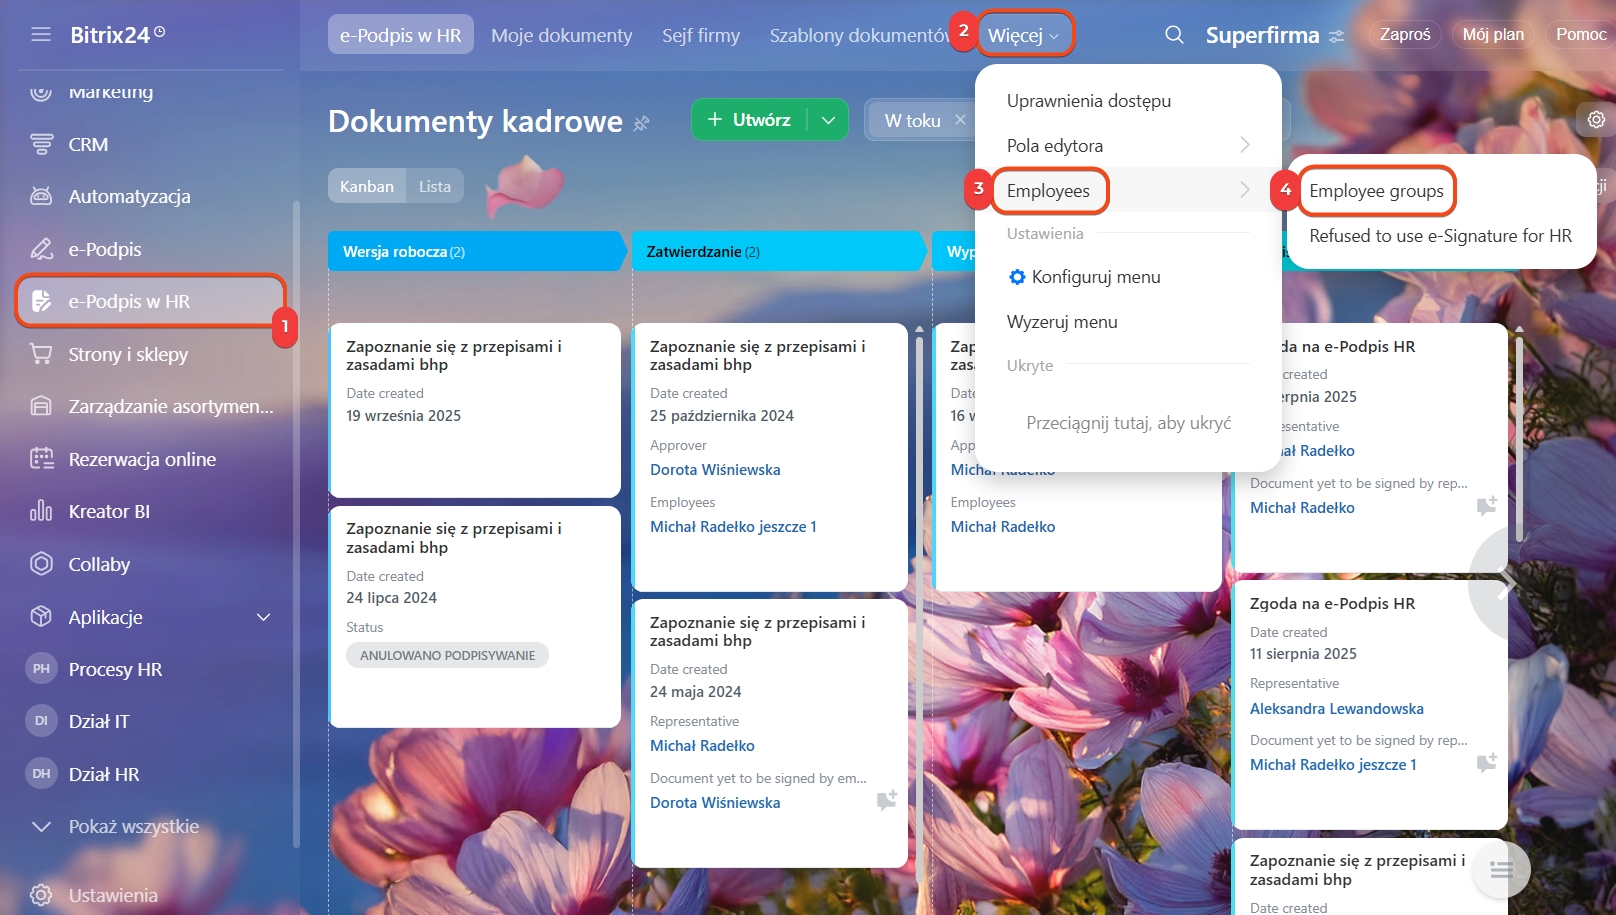Open the Zarządzanie asortymentem icon
1616x915 pixels.
point(41,406)
